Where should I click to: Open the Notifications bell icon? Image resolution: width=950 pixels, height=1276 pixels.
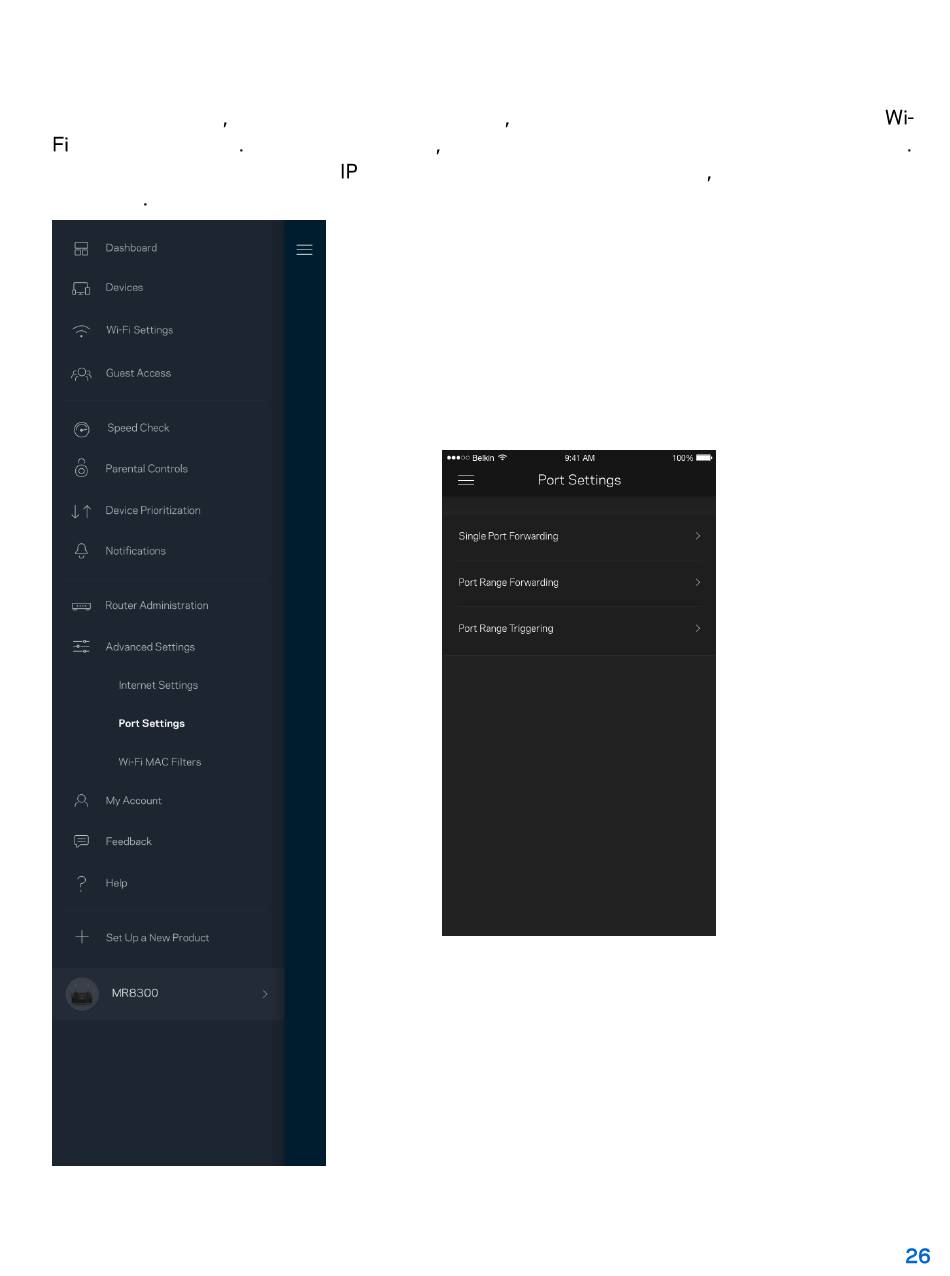click(x=82, y=551)
